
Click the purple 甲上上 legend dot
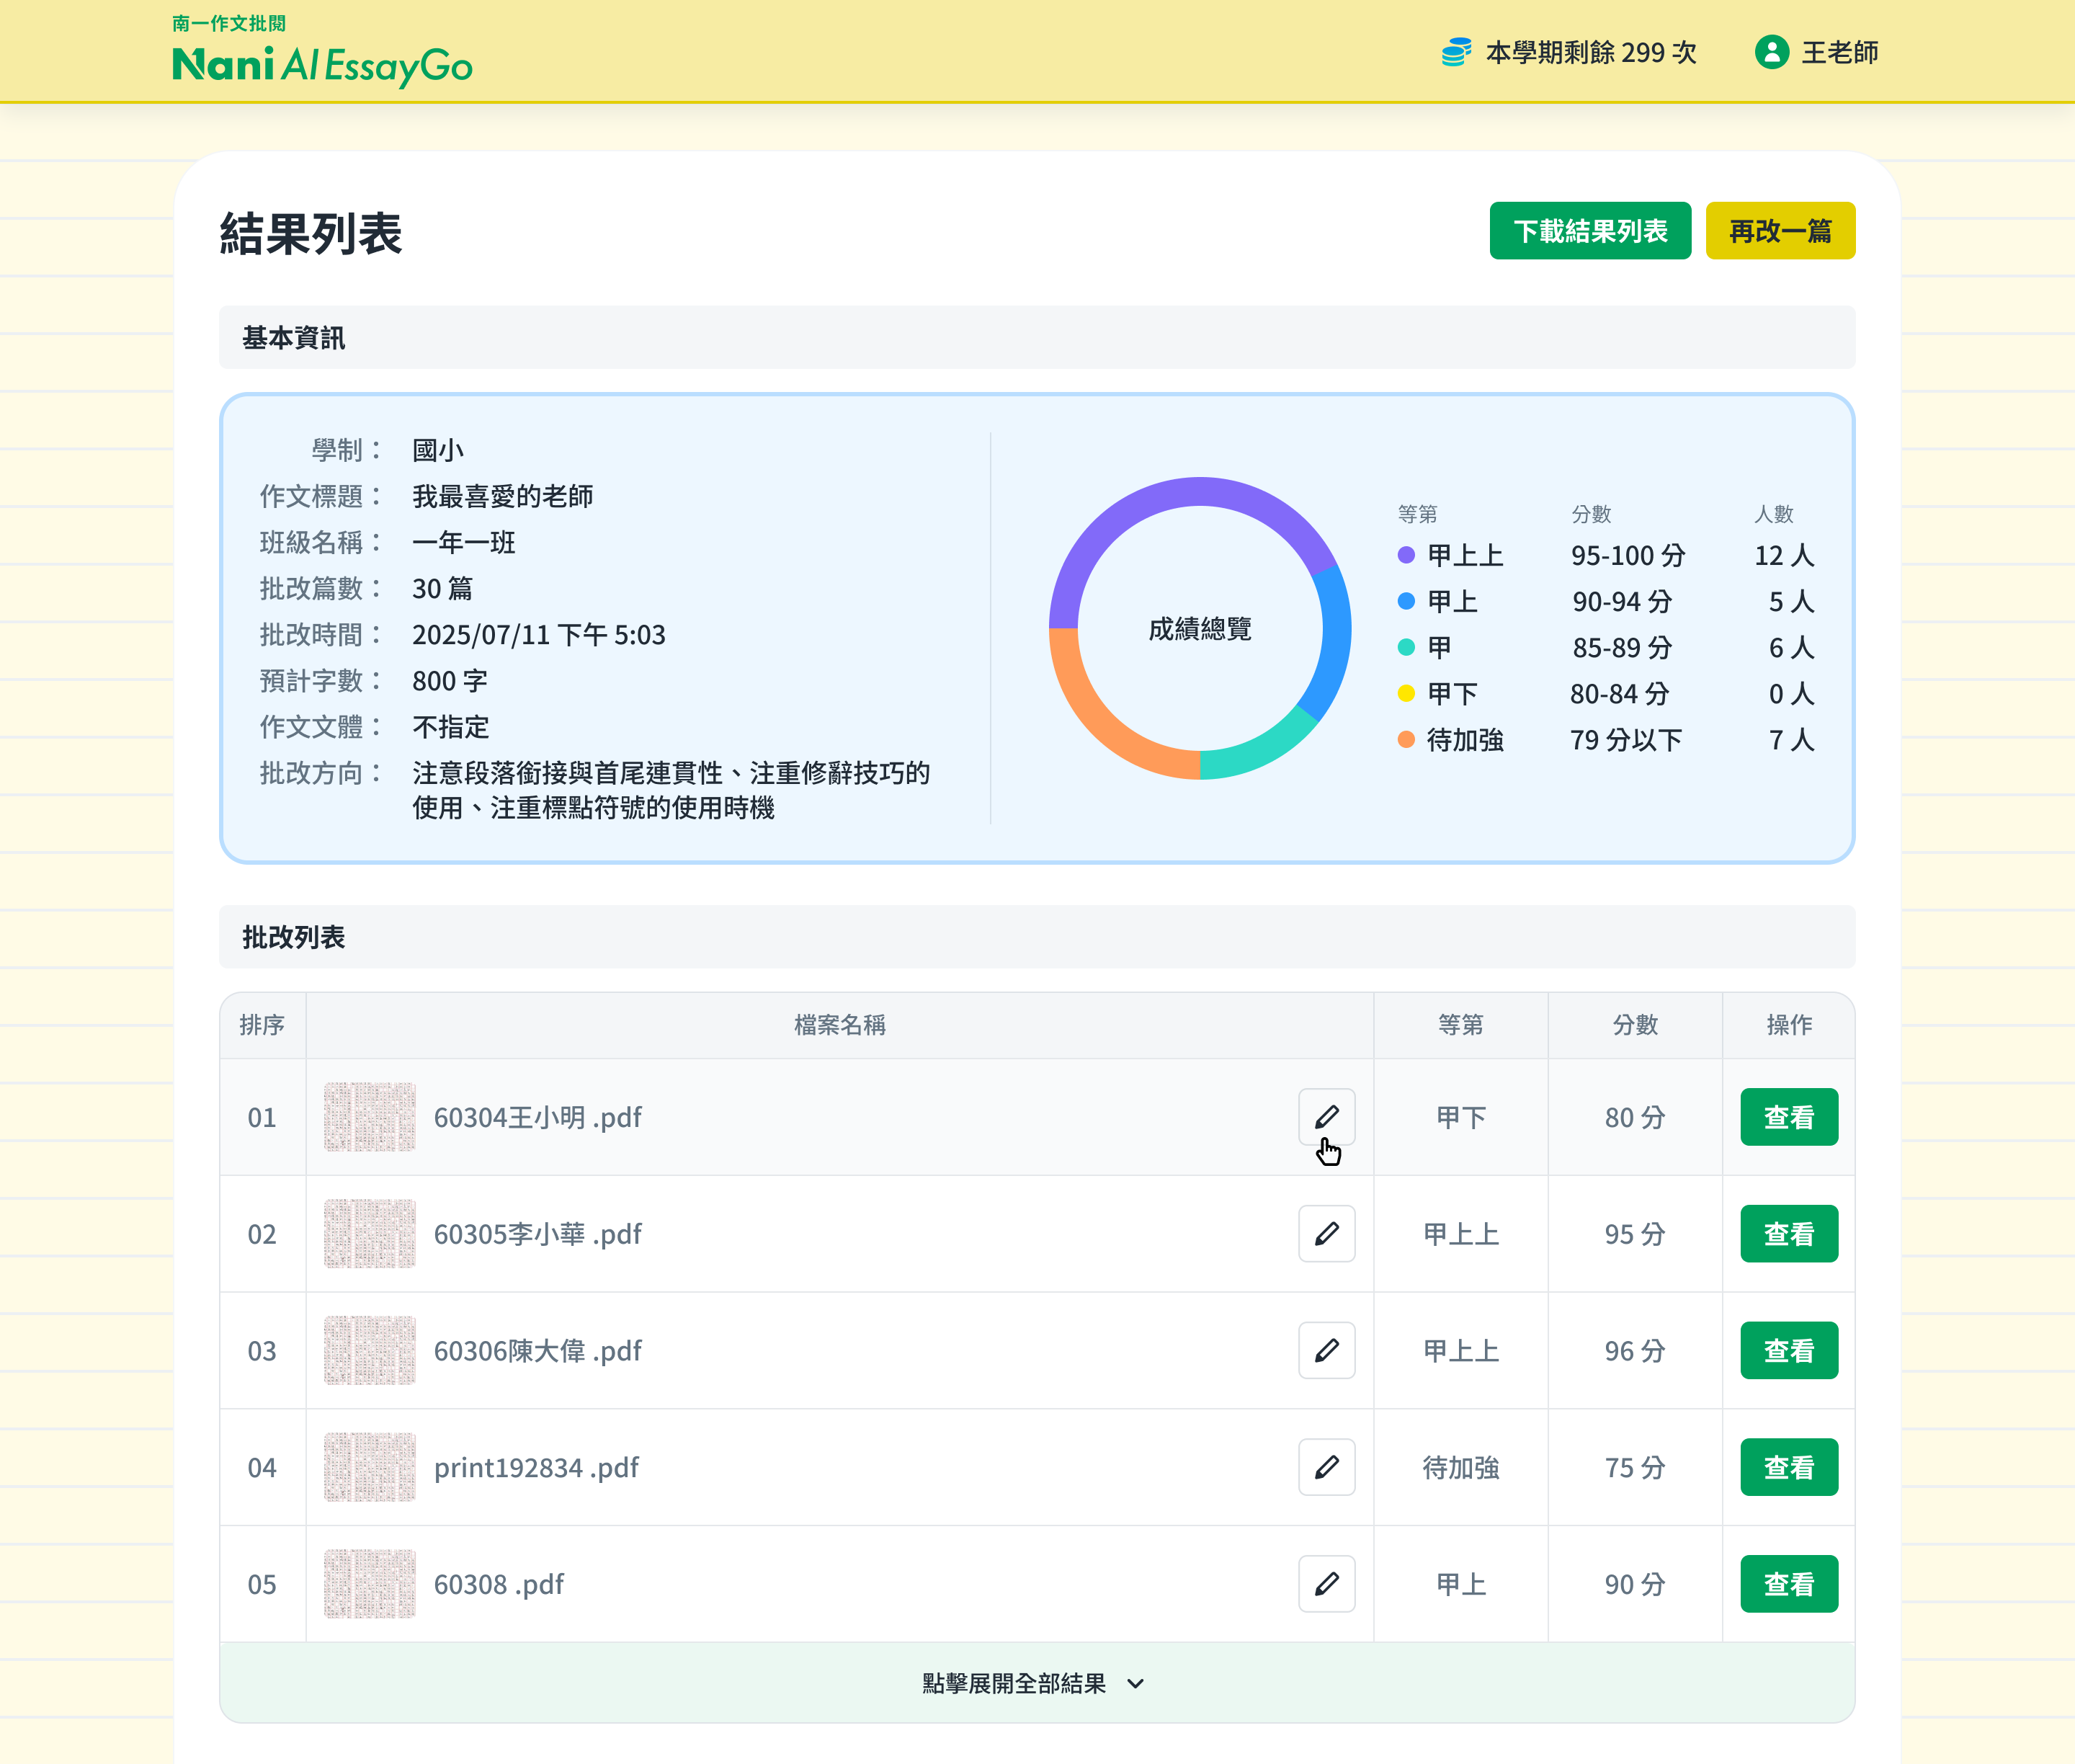(x=1406, y=555)
